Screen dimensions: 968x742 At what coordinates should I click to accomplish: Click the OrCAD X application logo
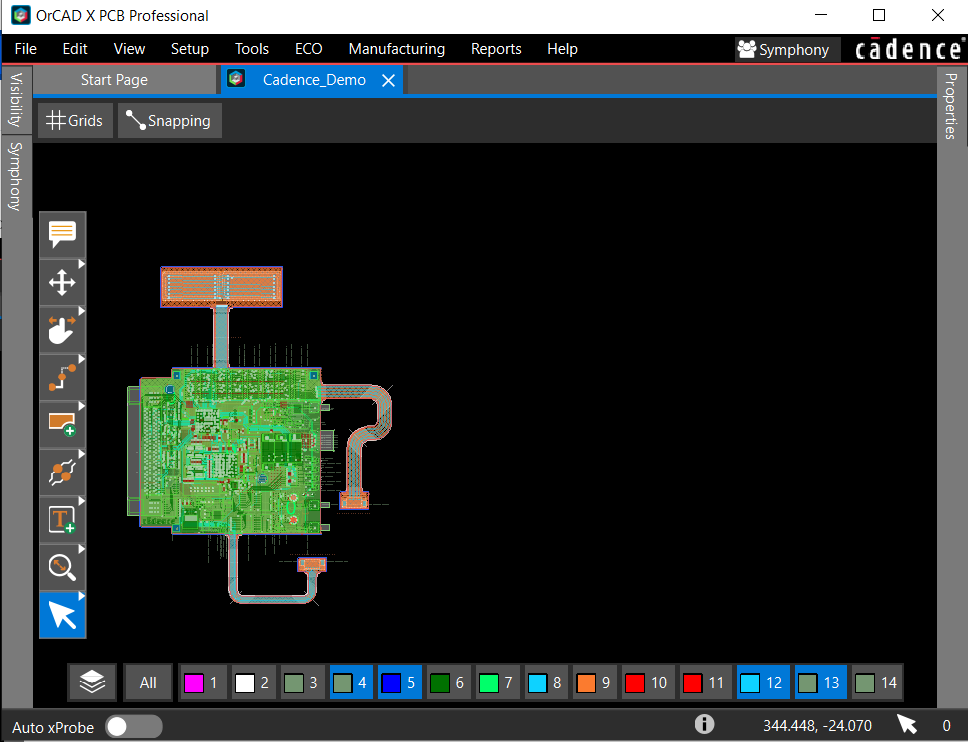(x=21, y=15)
